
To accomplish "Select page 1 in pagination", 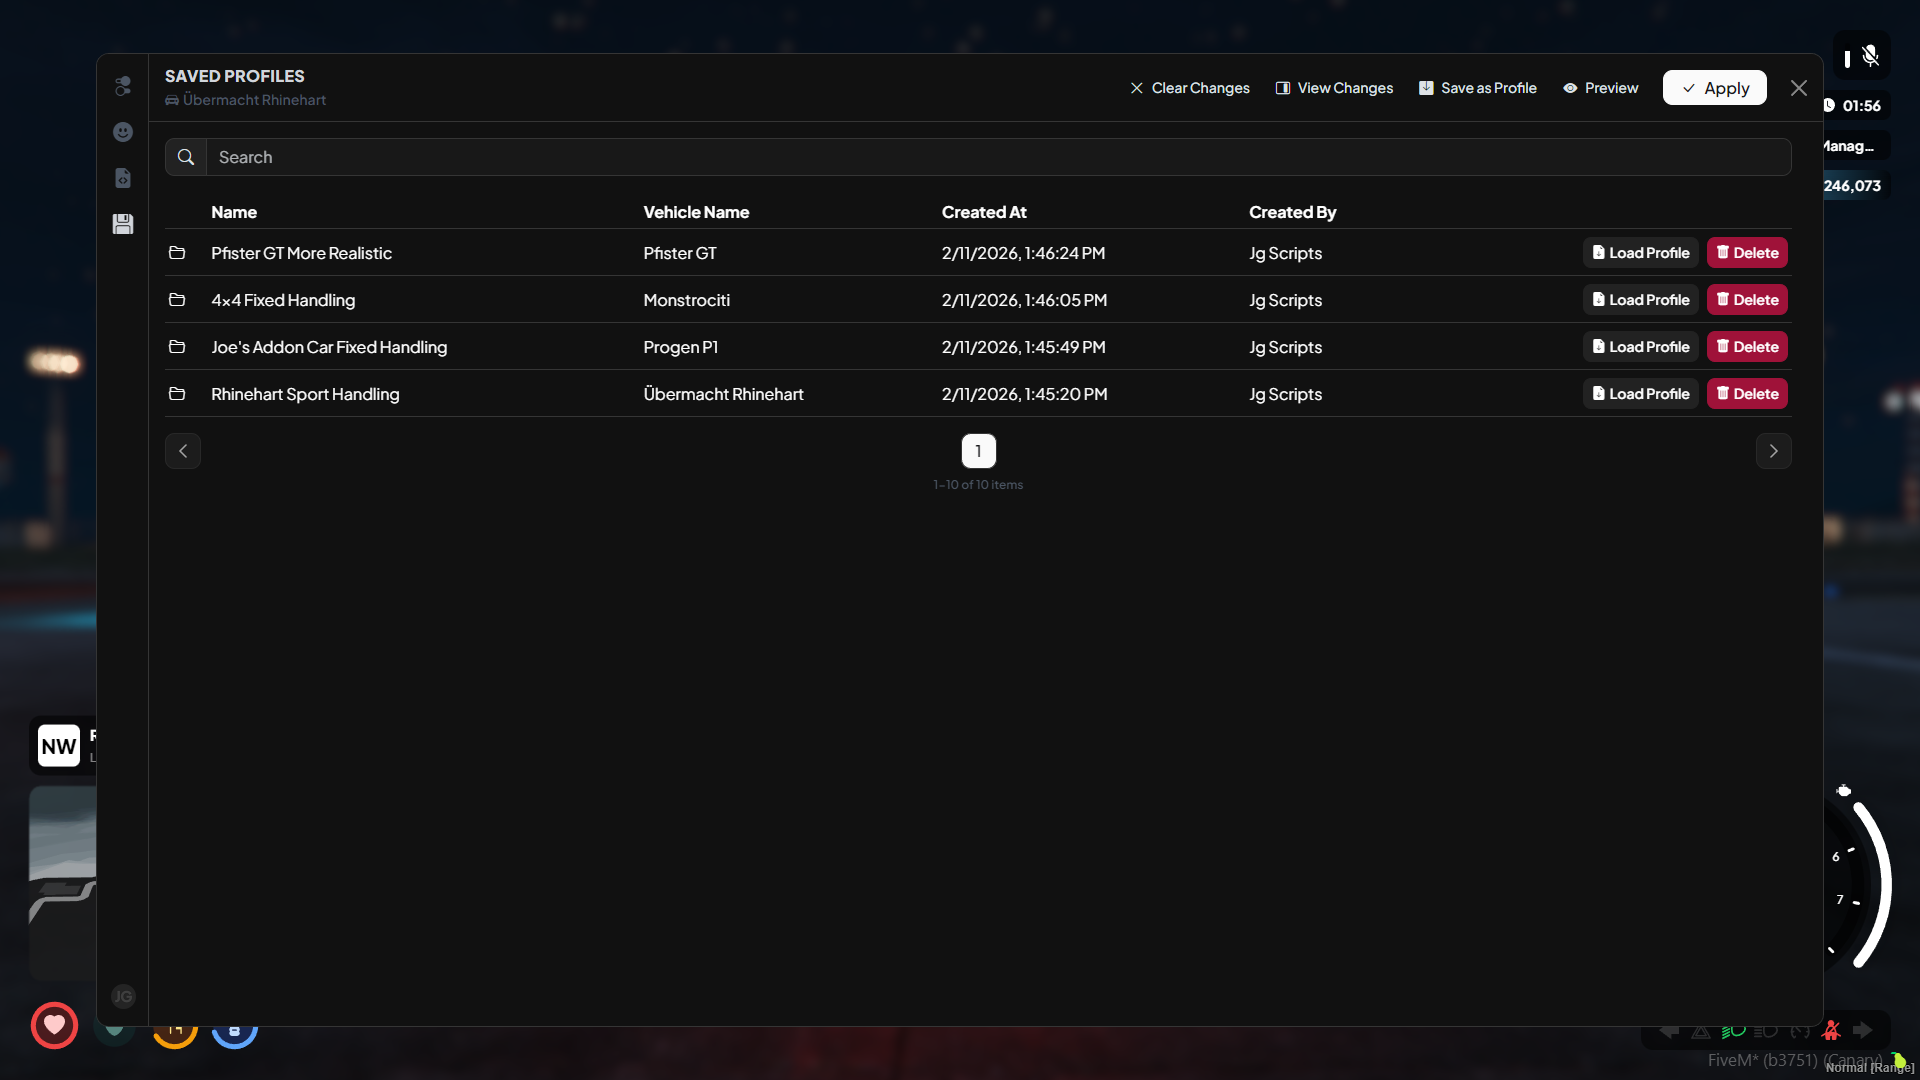I will point(978,451).
